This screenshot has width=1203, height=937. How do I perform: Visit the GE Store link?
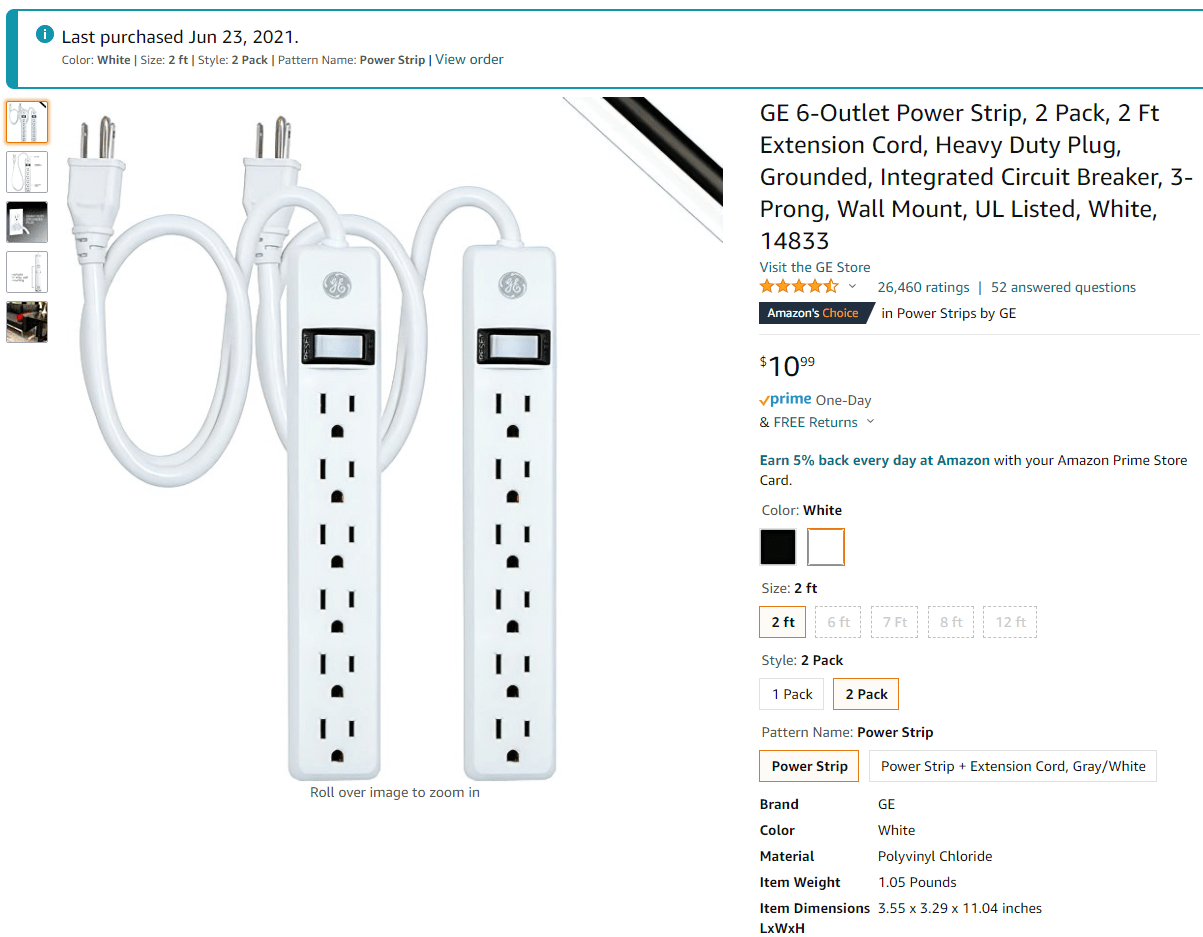click(x=815, y=267)
